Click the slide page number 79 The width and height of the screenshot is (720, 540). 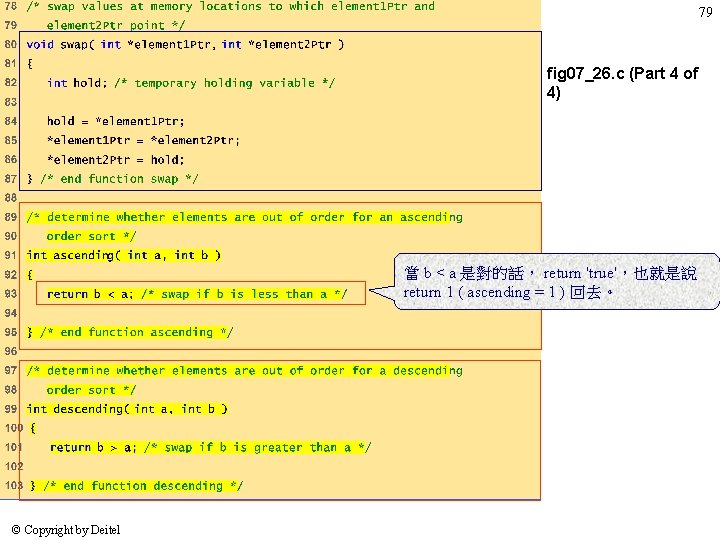point(705,12)
